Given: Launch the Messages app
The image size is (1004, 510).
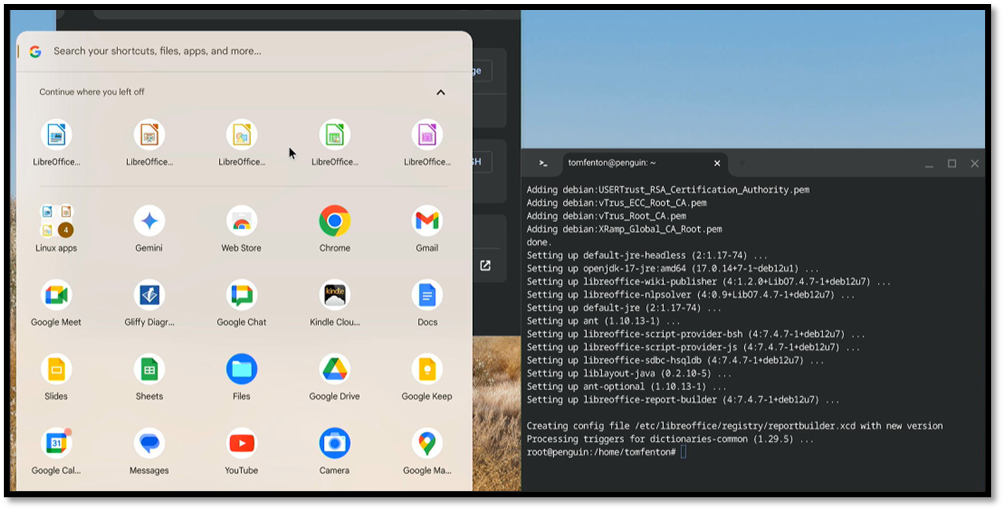Looking at the screenshot, I should pyautogui.click(x=149, y=443).
